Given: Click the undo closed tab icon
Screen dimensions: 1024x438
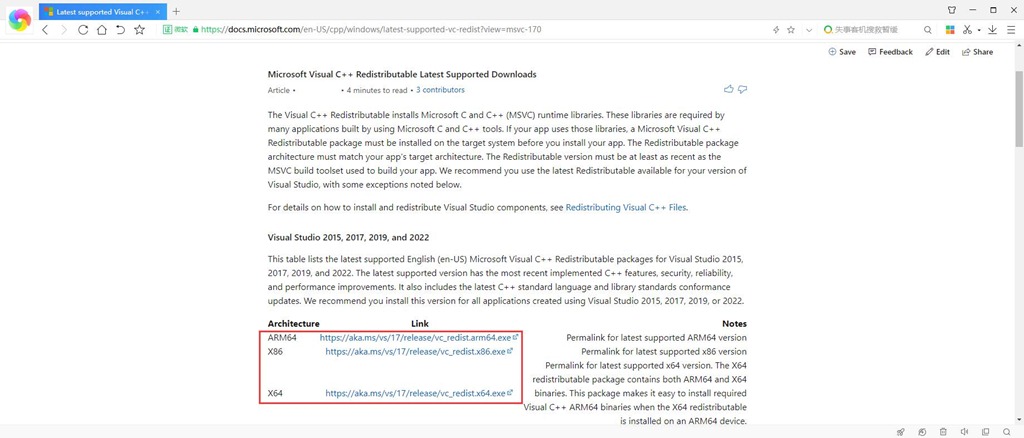Looking at the screenshot, I should pos(120,30).
